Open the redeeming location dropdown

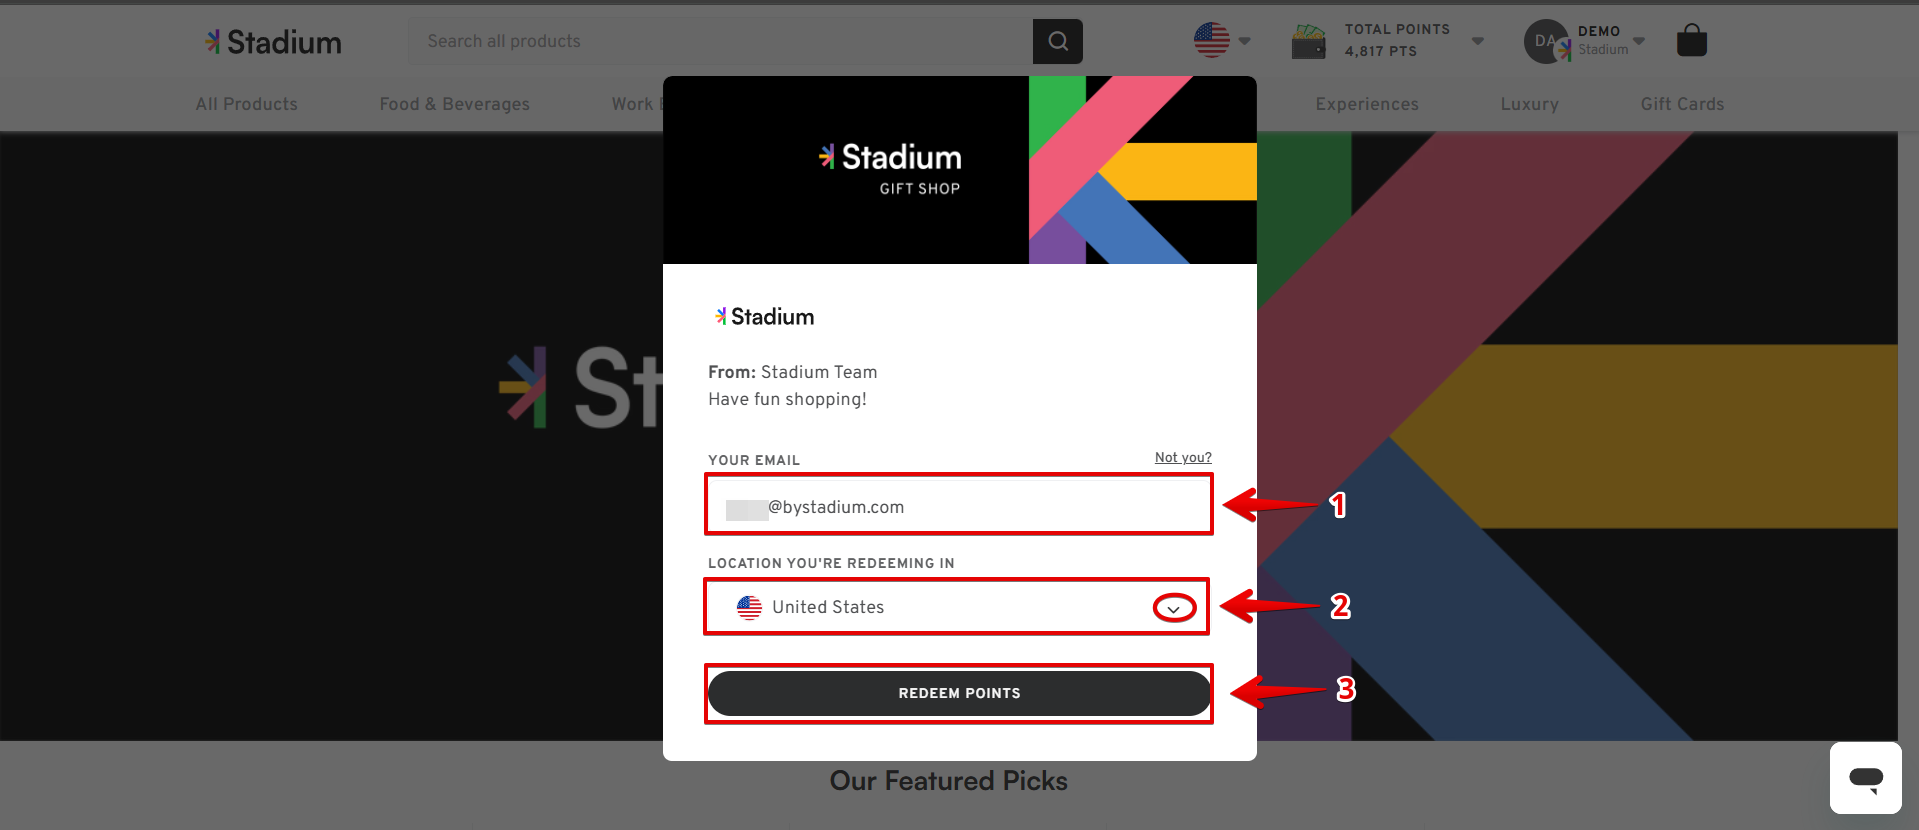(x=1174, y=608)
